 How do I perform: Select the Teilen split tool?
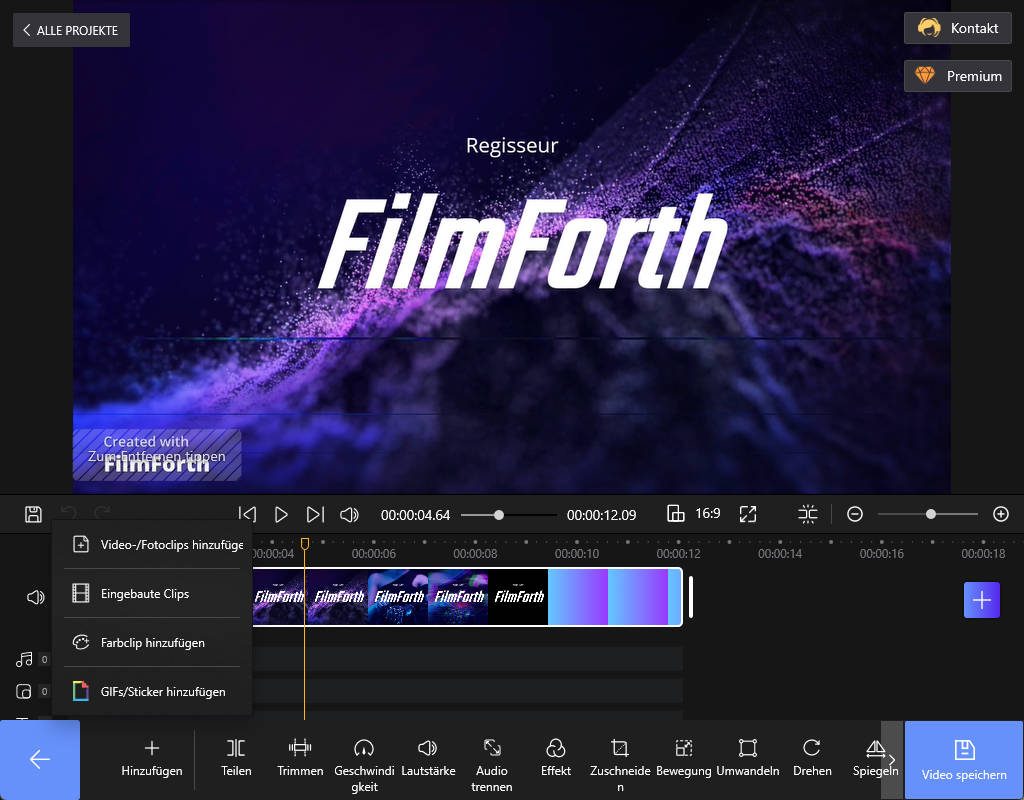pos(236,758)
